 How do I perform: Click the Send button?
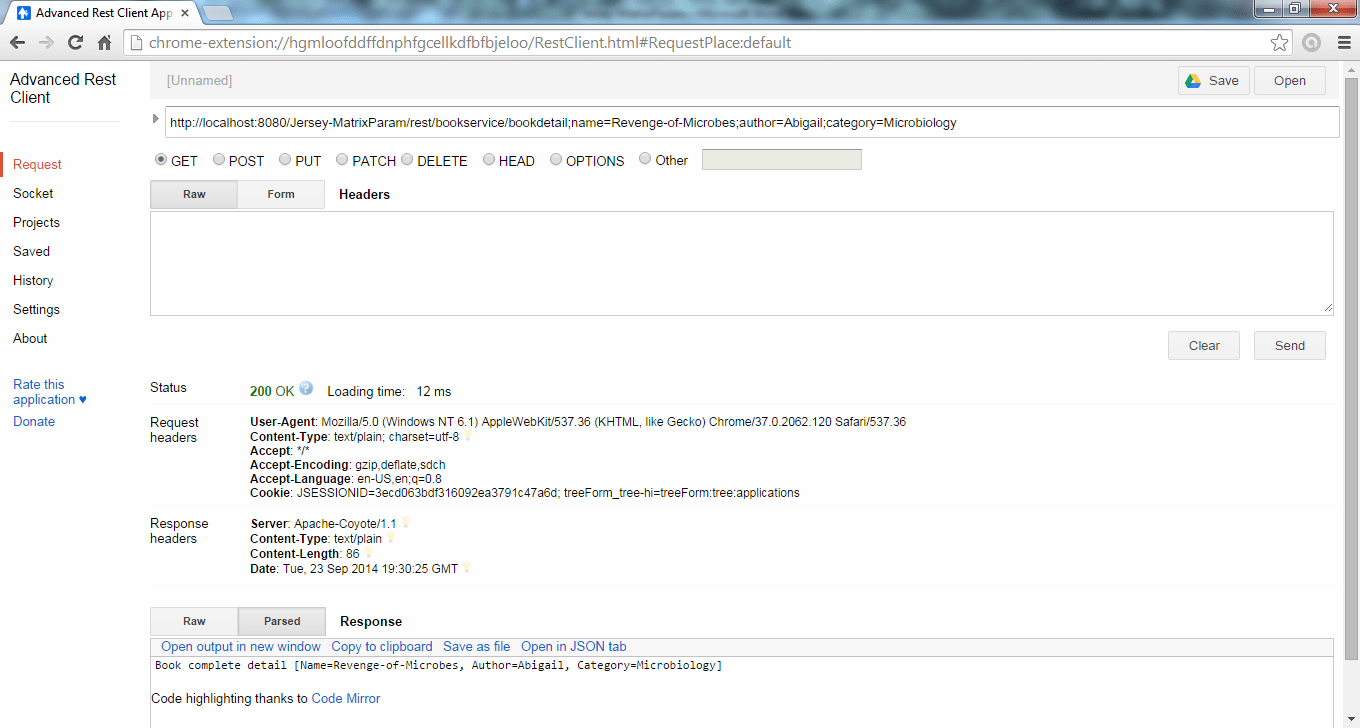click(x=1289, y=345)
